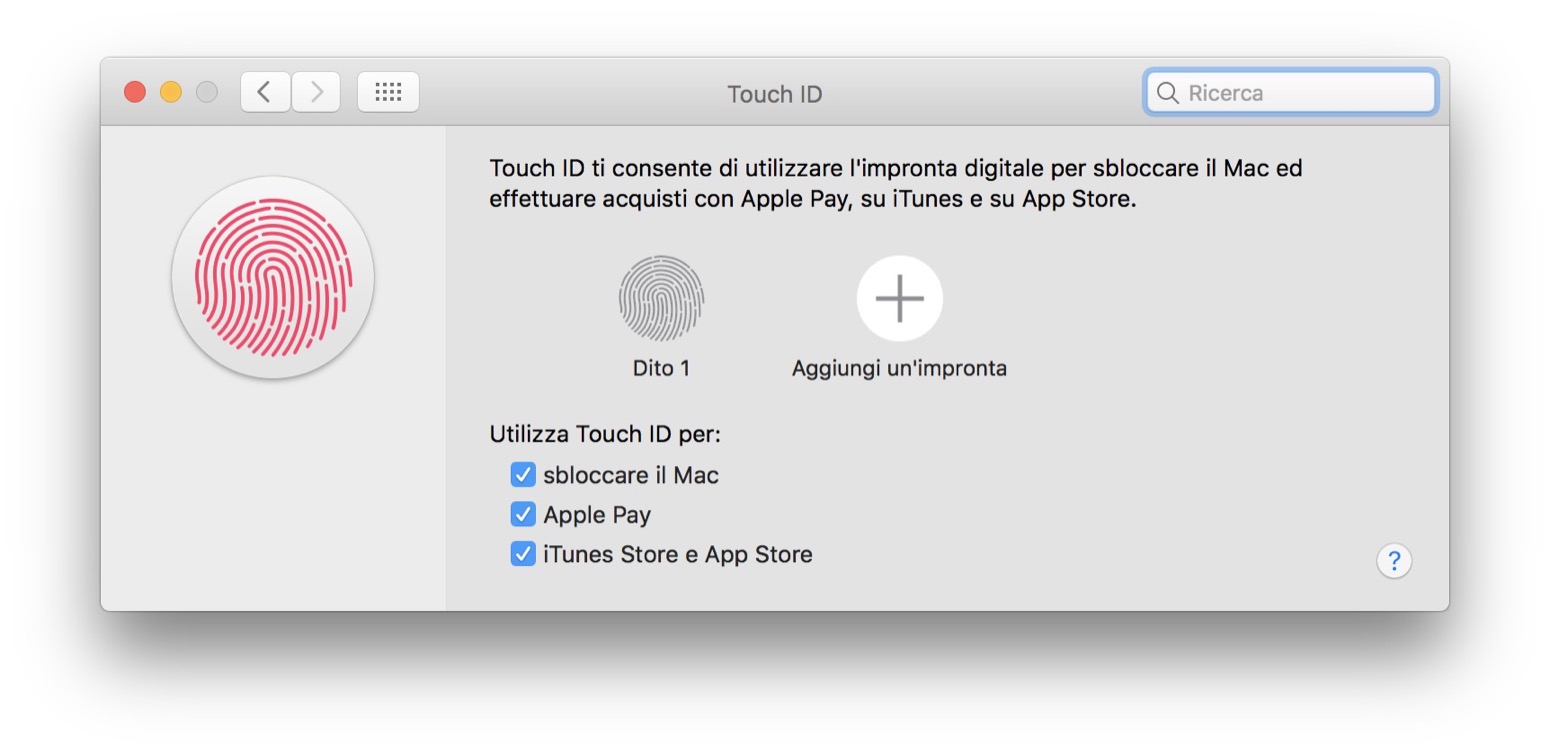Close the Touch ID preferences window
Image resolution: width=1550 pixels, height=755 pixels.
click(135, 93)
